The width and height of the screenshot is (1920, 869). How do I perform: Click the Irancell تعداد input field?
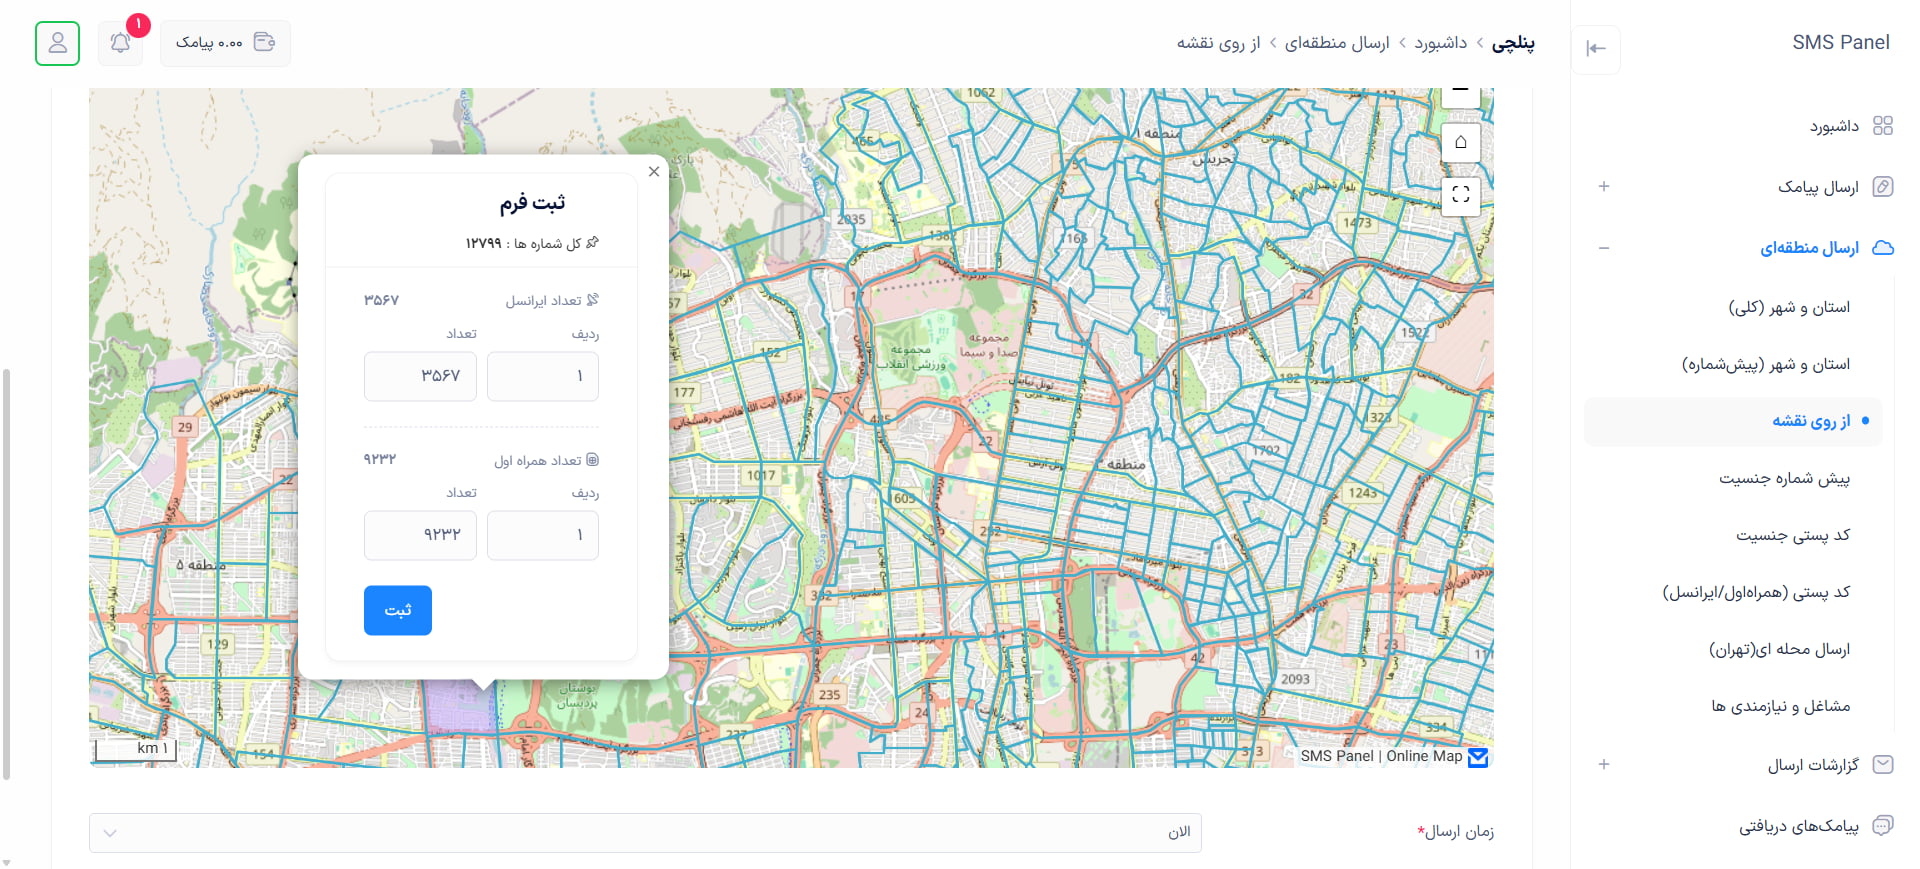tap(420, 376)
